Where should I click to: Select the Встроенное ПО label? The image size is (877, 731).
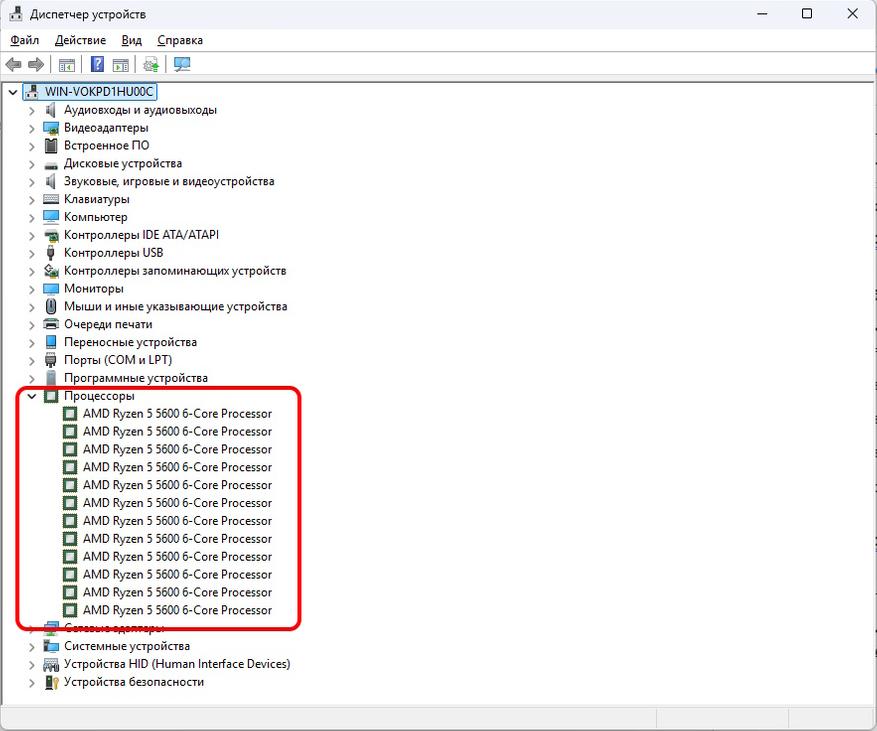[x=106, y=145]
